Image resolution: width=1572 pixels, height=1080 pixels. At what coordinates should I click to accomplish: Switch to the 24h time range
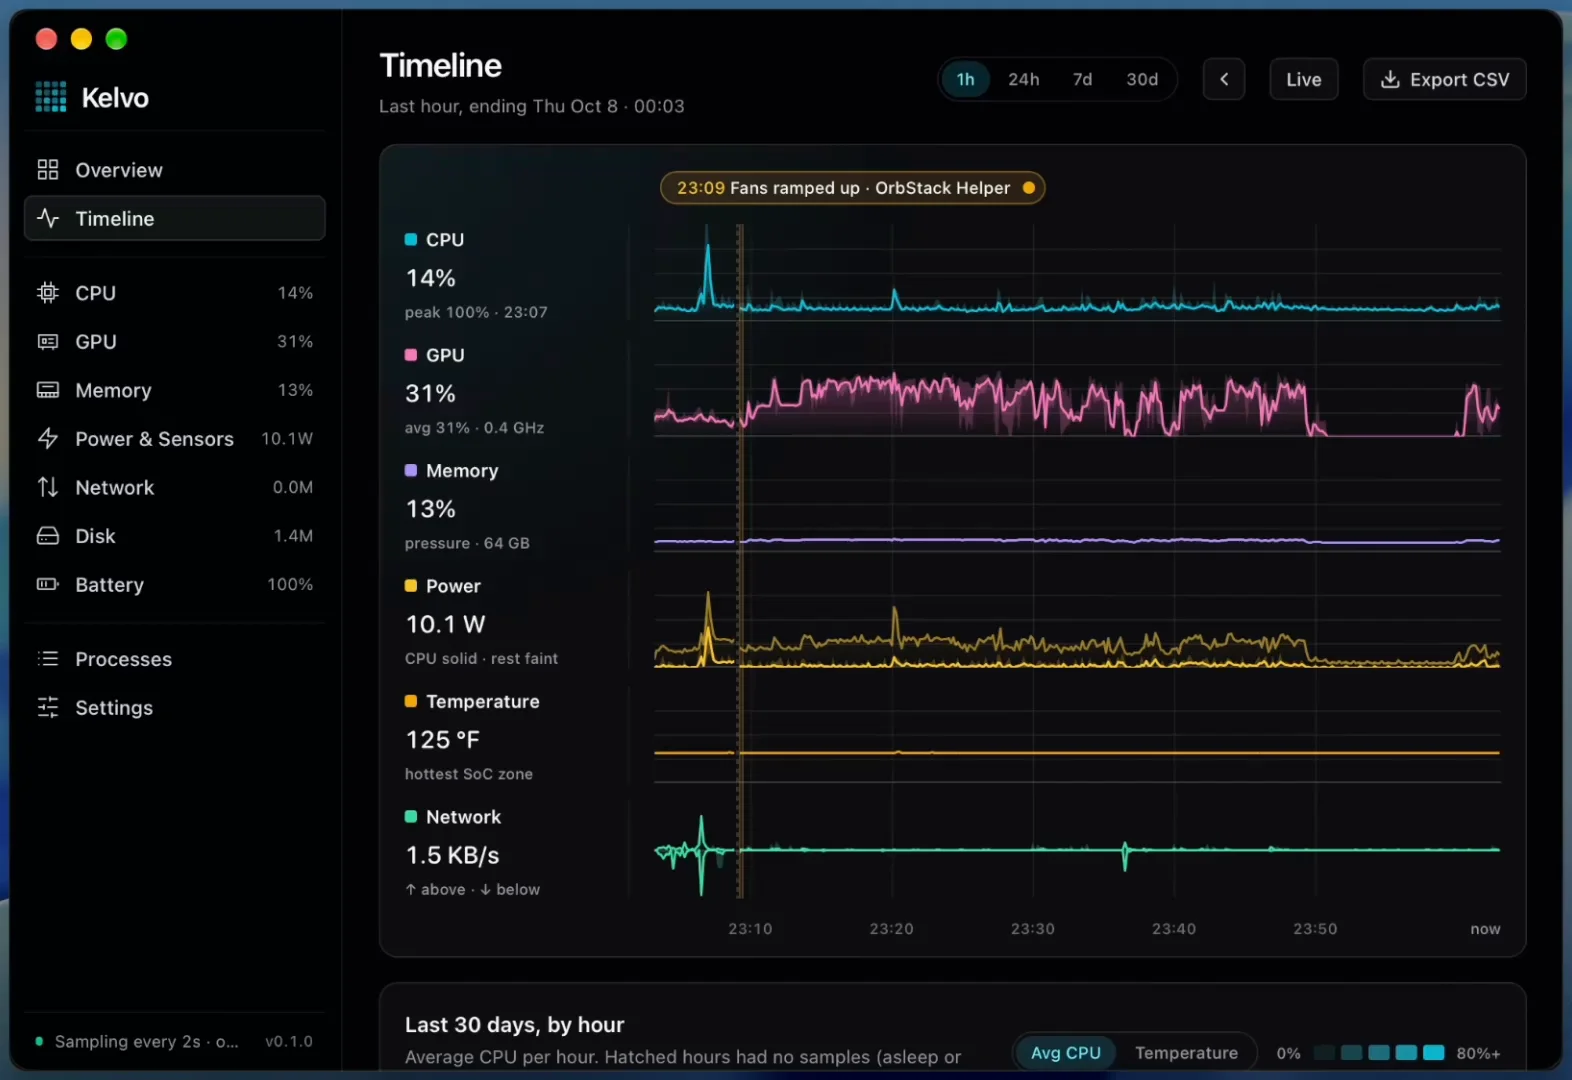click(1023, 80)
